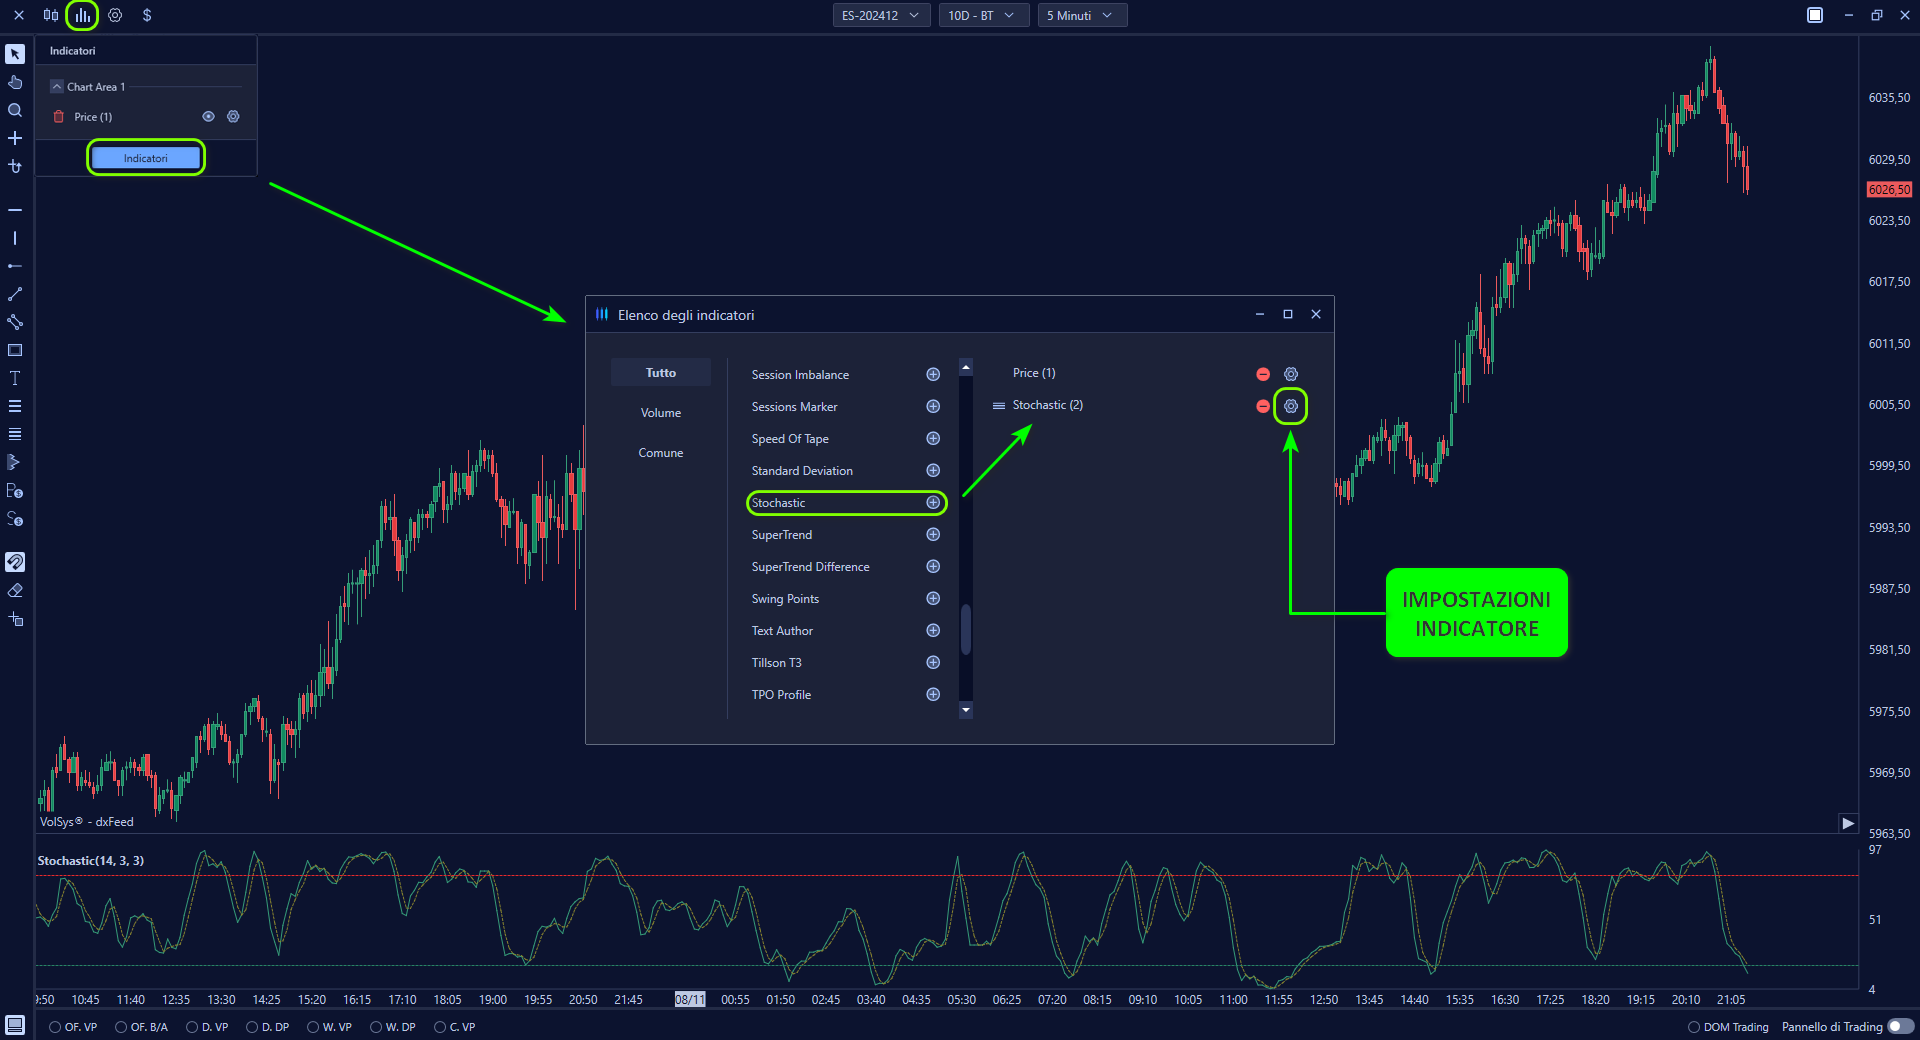The image size is (1920, 1040).
Task: Add the Session Imbalance indicator
Action: tap(933, 375)
